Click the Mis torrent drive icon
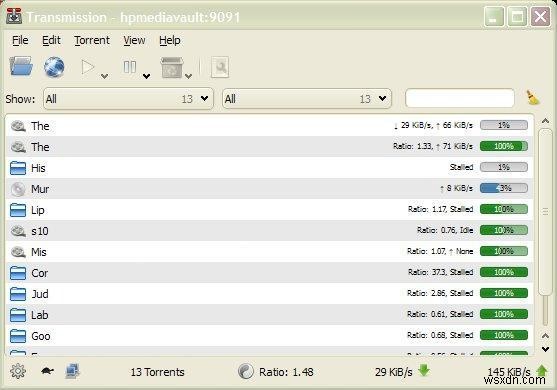The width and height of the screenshot is (557, 390). pyautogui.click(x=18, y=252)
